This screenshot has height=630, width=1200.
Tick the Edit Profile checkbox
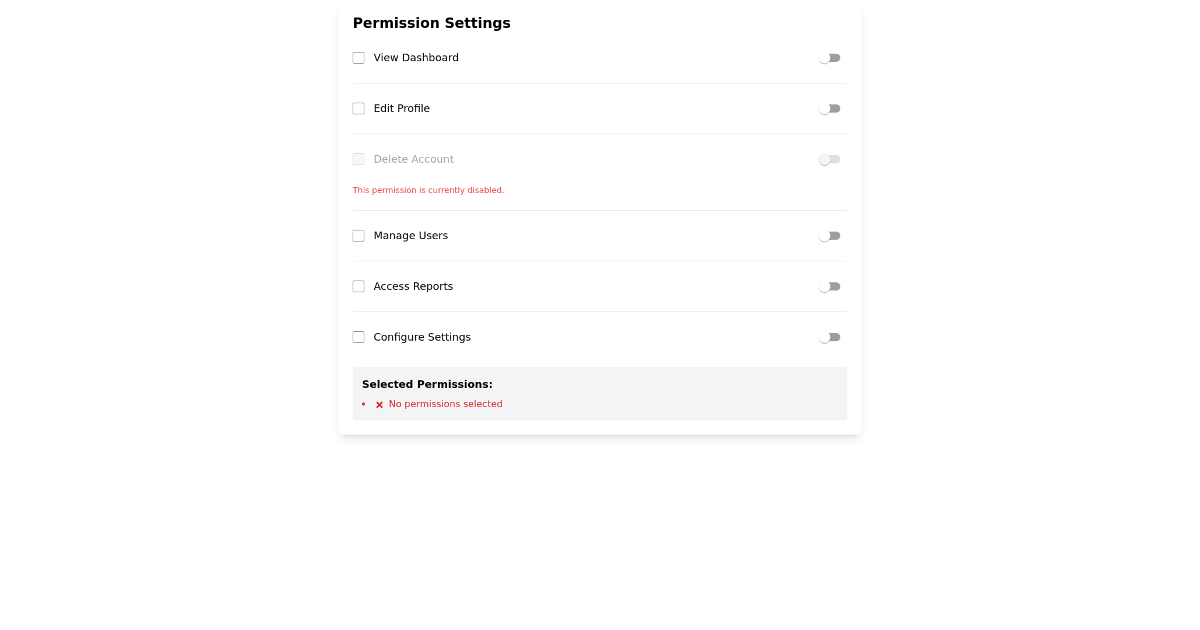(358, 108)
